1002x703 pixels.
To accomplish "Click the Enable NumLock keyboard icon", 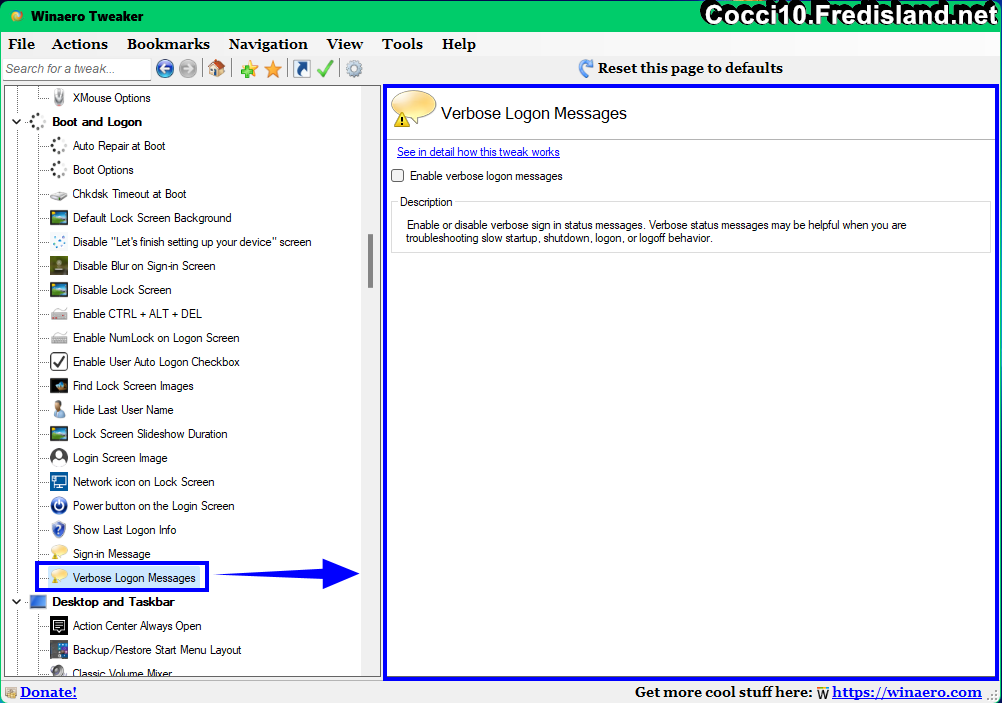I will [x=59, y=338].
